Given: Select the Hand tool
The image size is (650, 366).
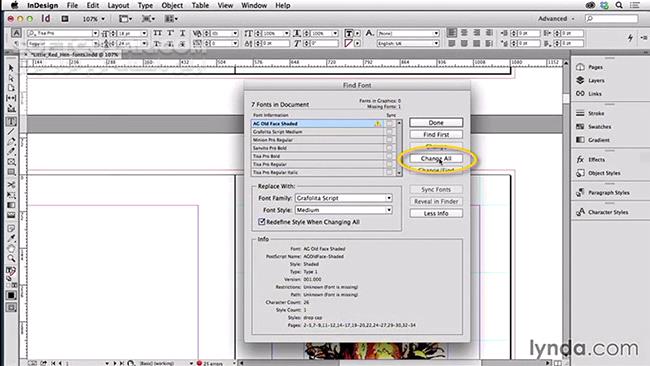Looking at the screenshot, I should [11, 249].
